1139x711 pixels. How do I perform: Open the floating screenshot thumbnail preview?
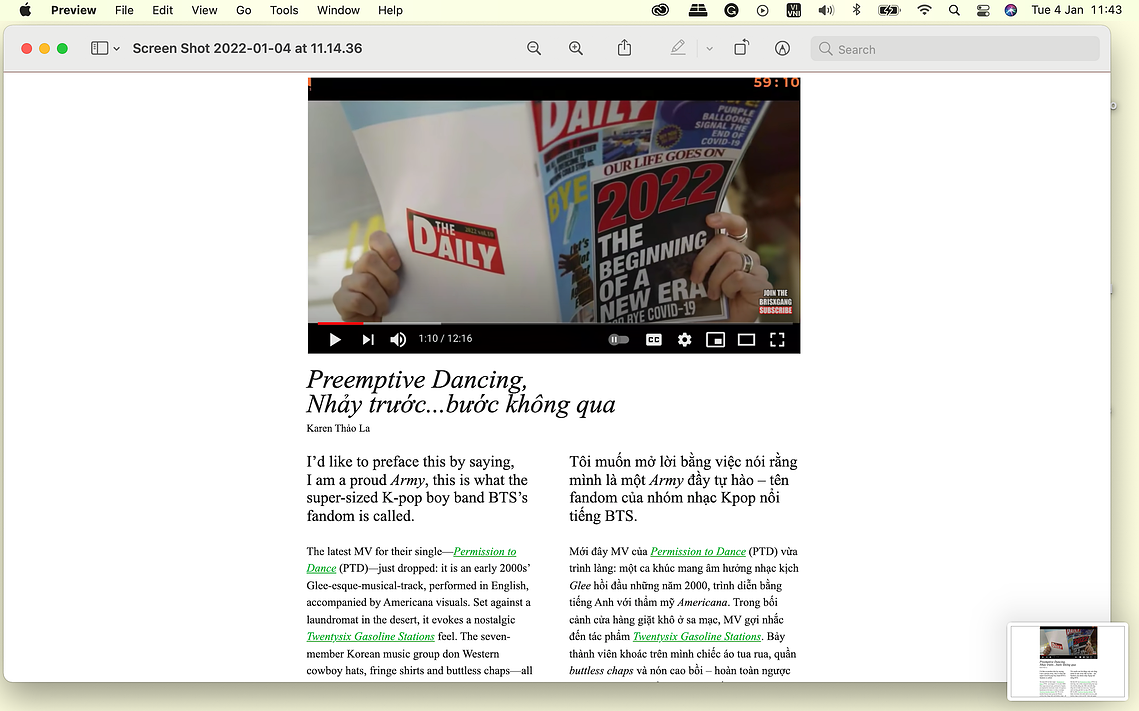pyautogui.click(x=1068, y=661)
